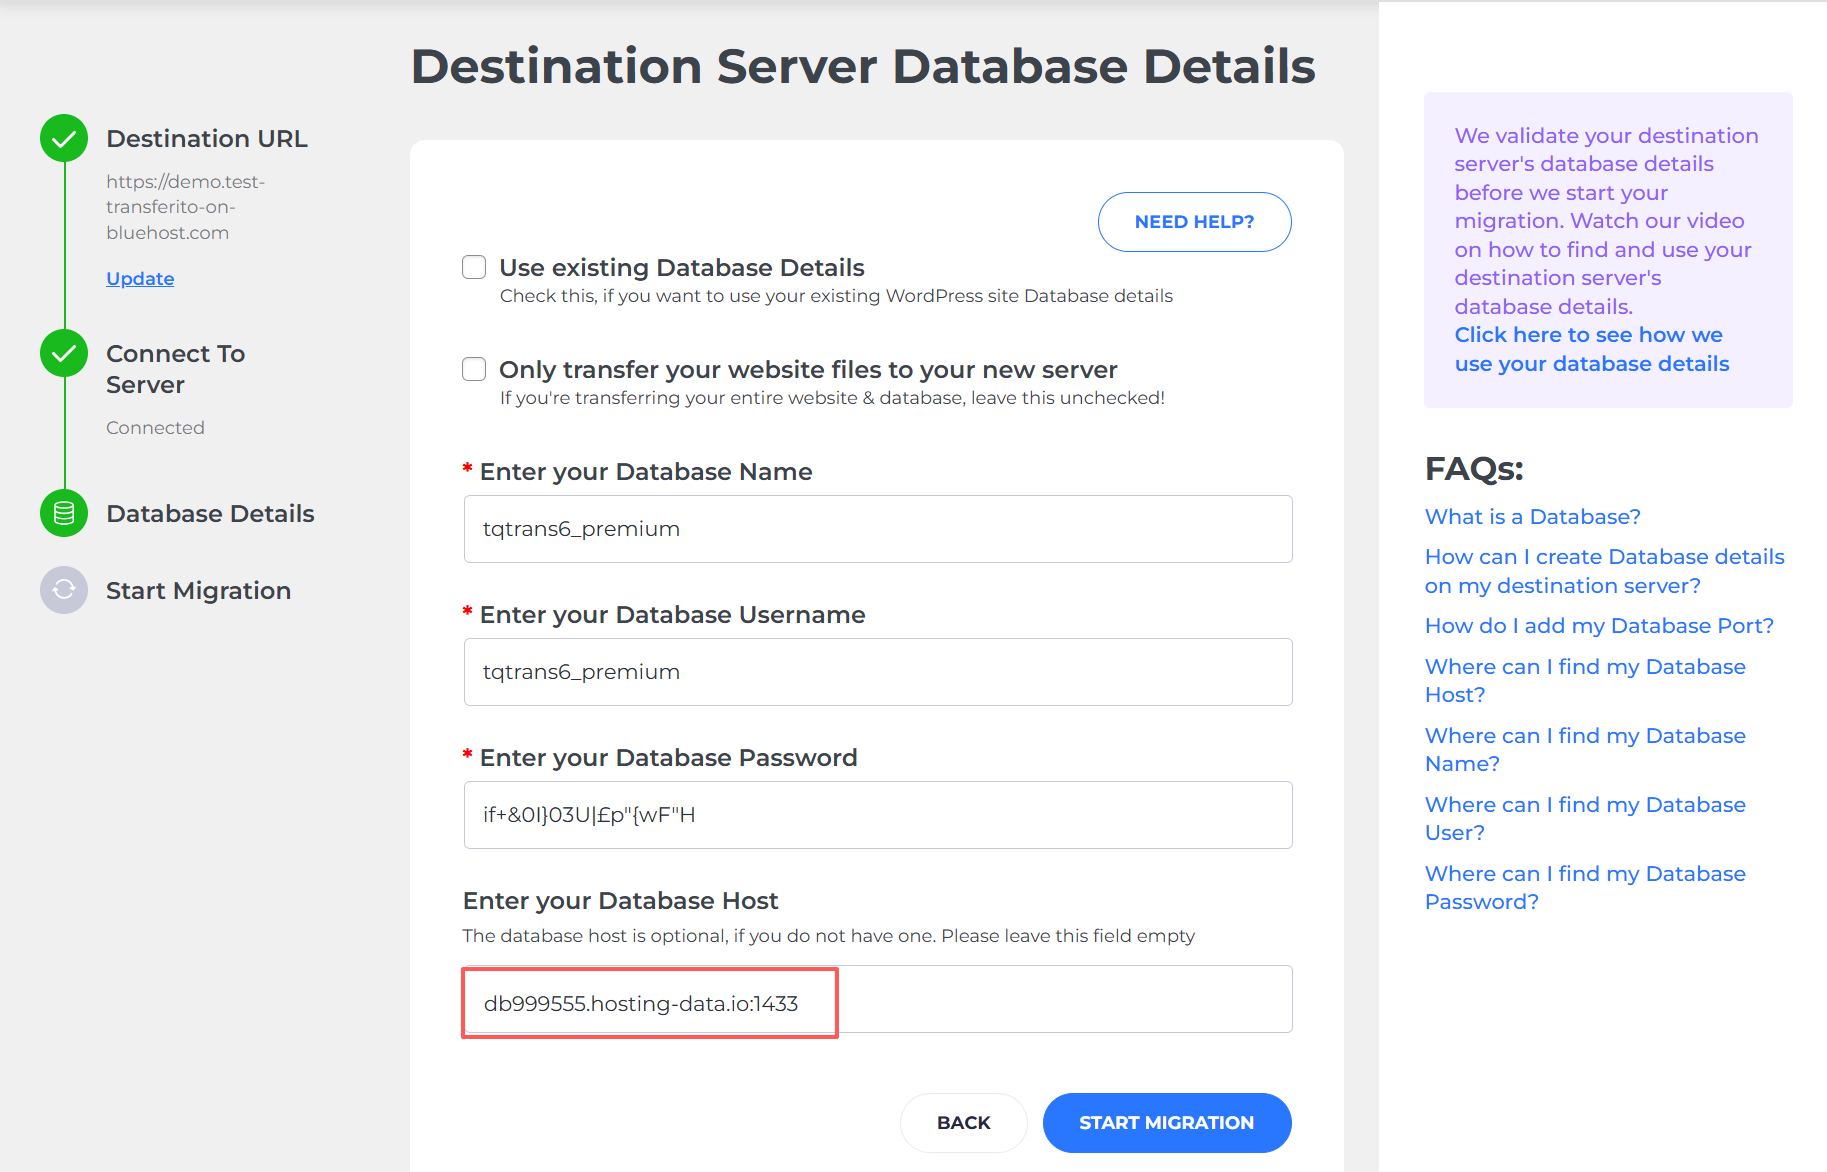
Task: Click the Update link under Destination URL
Action: (x=140, y=278)
